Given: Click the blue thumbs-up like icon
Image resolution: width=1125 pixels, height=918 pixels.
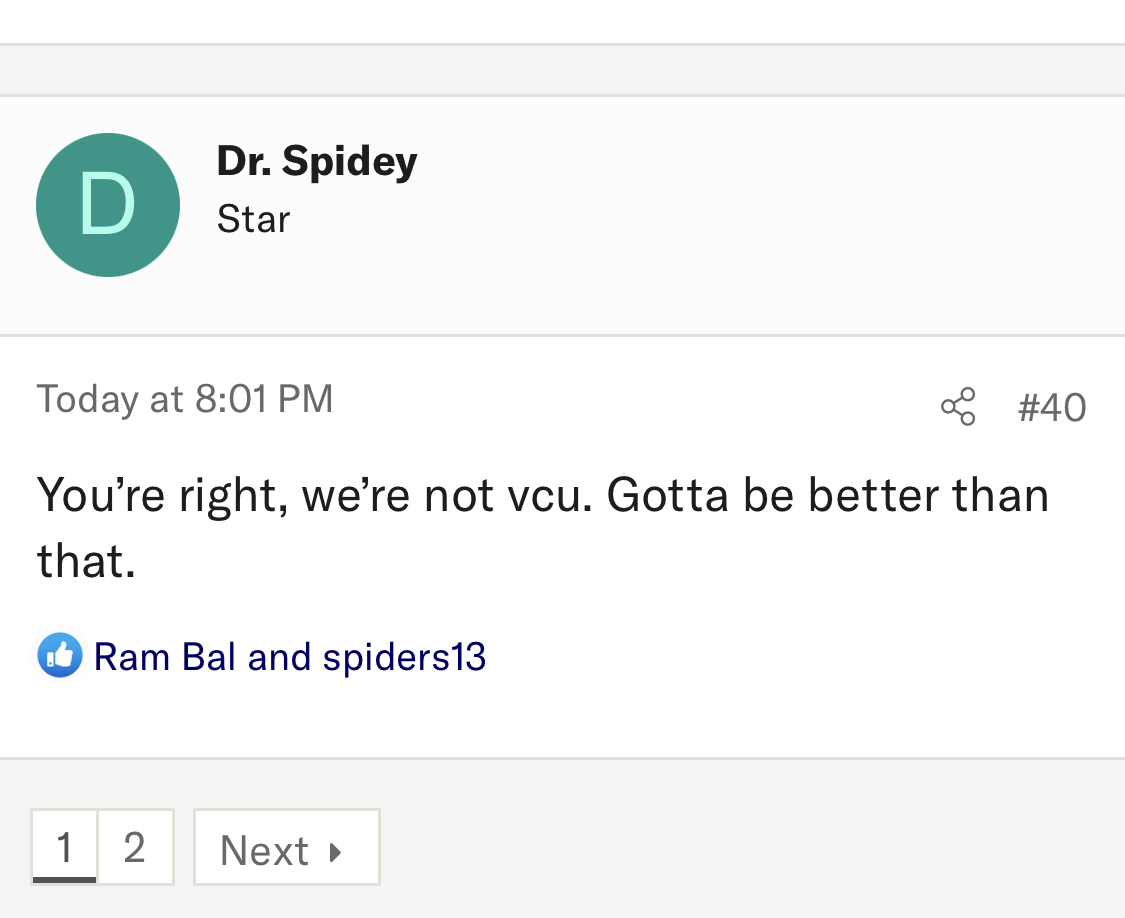Looking at the screenshot, I should pyautogui.click(x=60, y=656).
